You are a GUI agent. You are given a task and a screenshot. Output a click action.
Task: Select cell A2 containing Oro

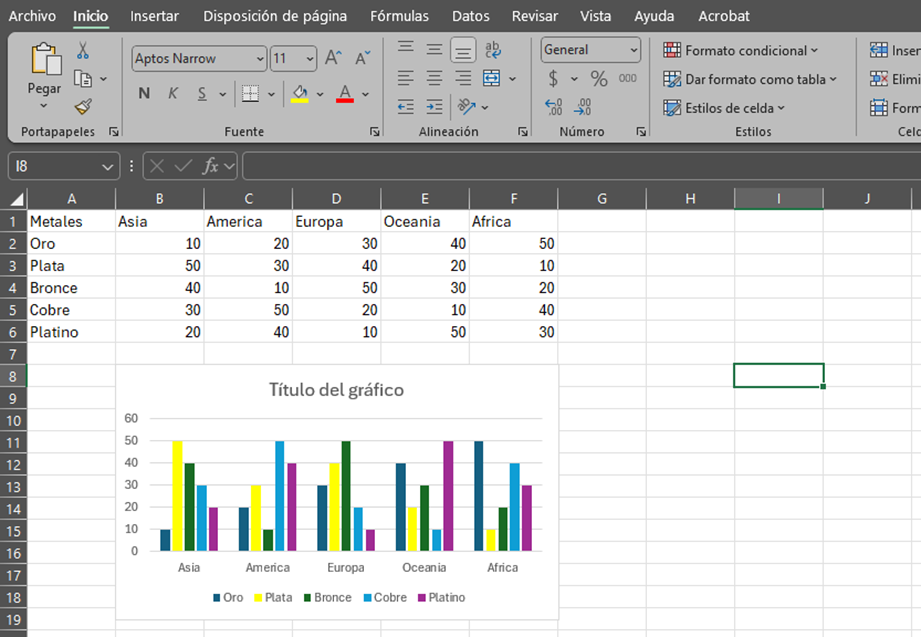[71, 243]
